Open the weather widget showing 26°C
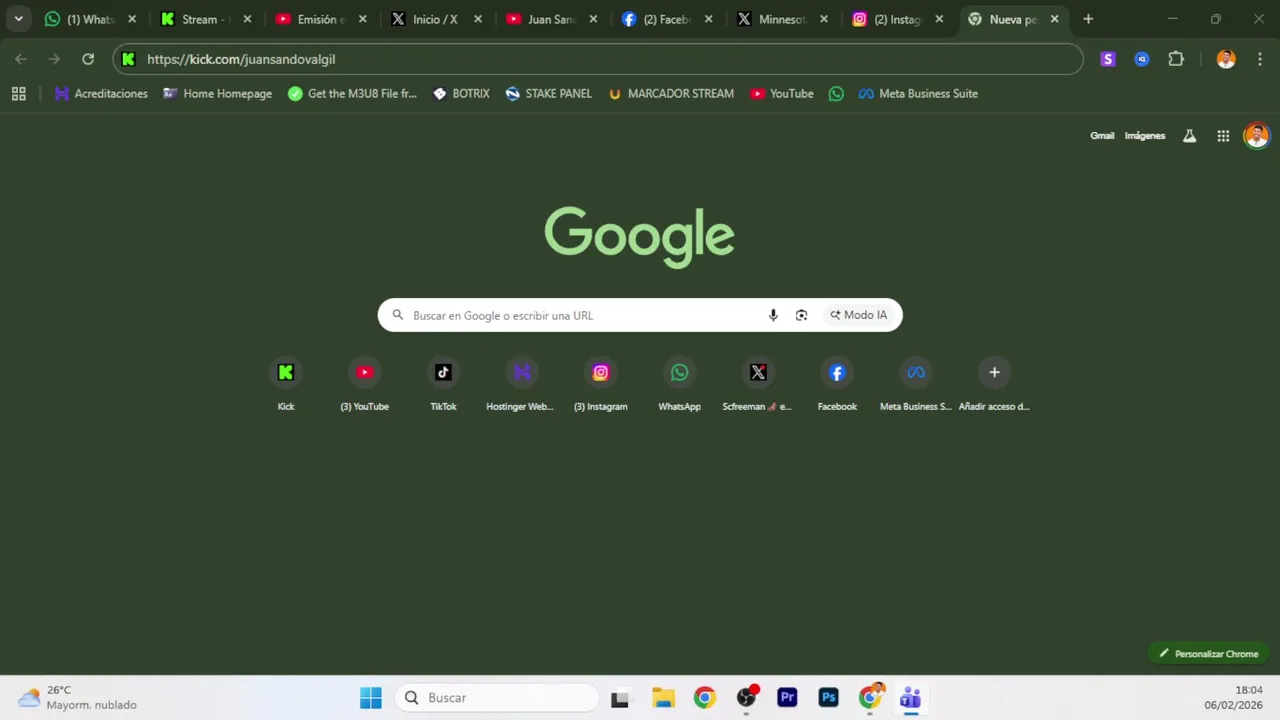The height and width of the screenshot is (720, 1280). (x=78, y=698)
